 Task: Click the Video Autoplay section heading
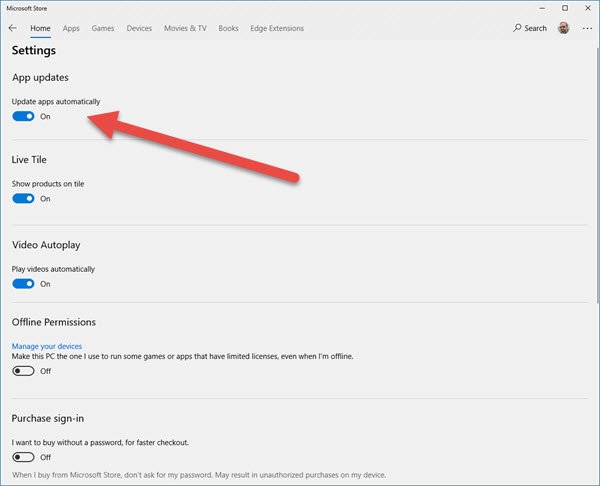click(x=46, y=245)
